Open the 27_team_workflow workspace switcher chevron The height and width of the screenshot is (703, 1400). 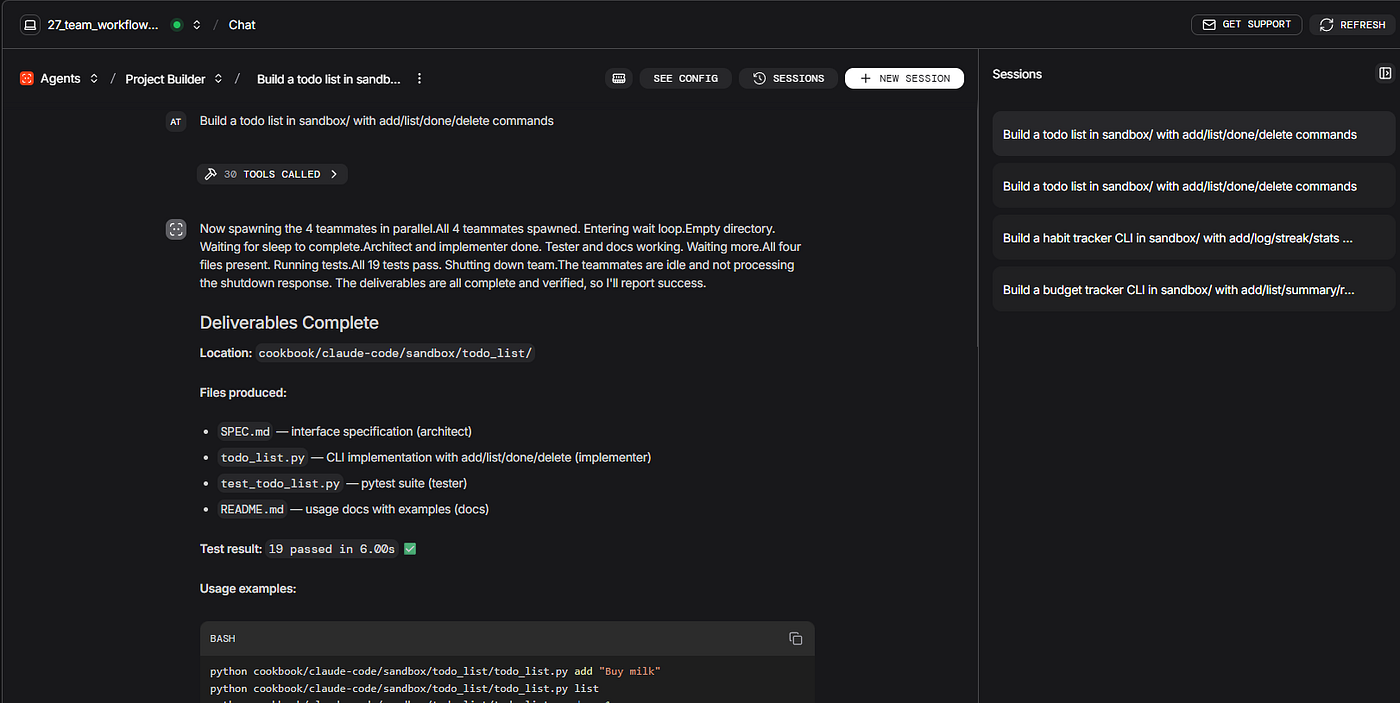197,25
